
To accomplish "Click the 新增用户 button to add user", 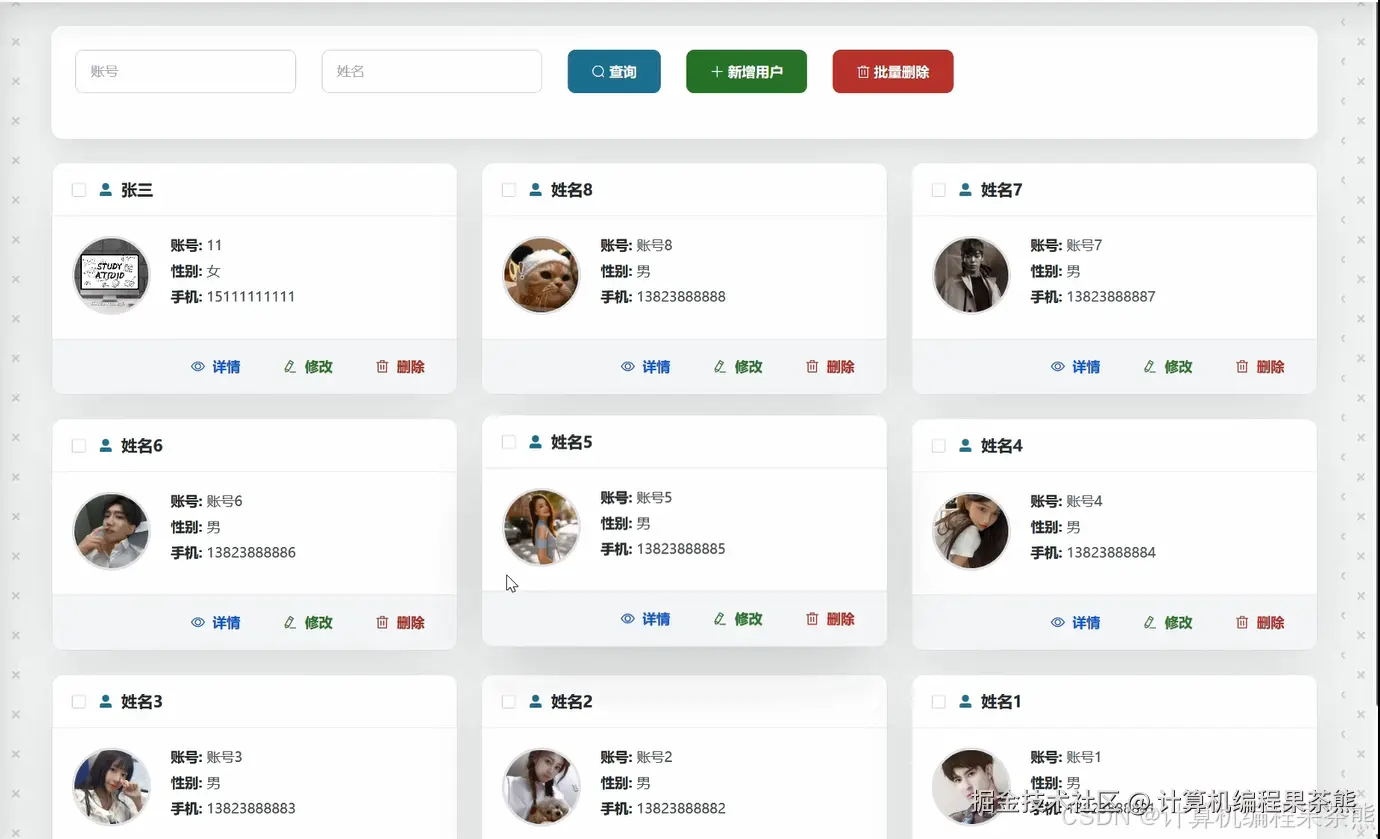I will [x=746, y=71].
